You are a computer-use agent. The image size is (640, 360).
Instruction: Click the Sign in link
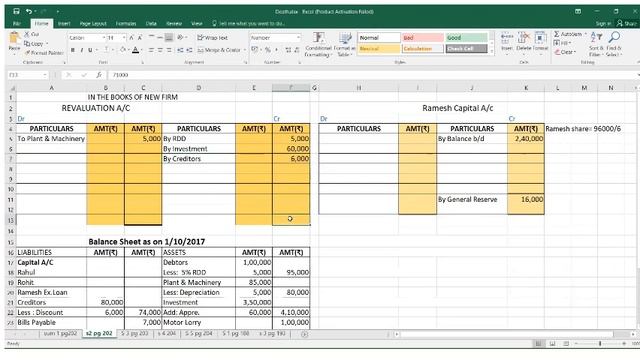click(603, 24)
